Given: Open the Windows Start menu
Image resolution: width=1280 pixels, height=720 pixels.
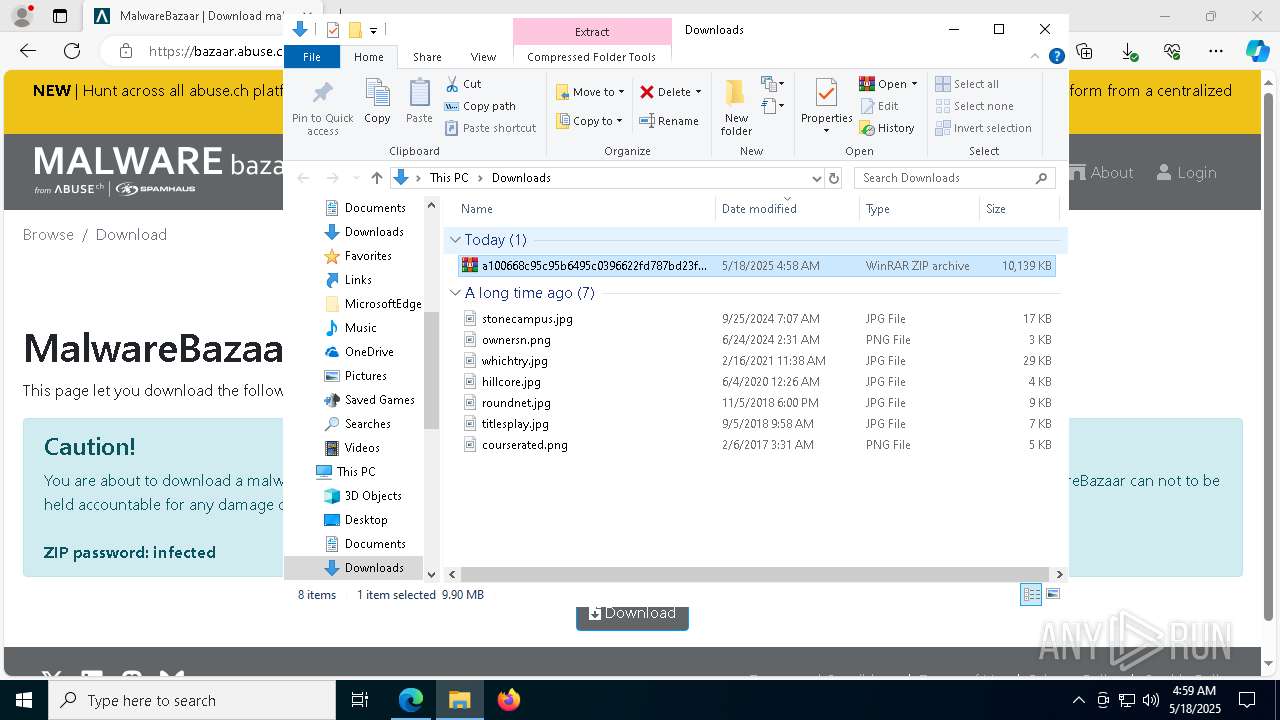Looking at the screenshot, I should (23, 700).
